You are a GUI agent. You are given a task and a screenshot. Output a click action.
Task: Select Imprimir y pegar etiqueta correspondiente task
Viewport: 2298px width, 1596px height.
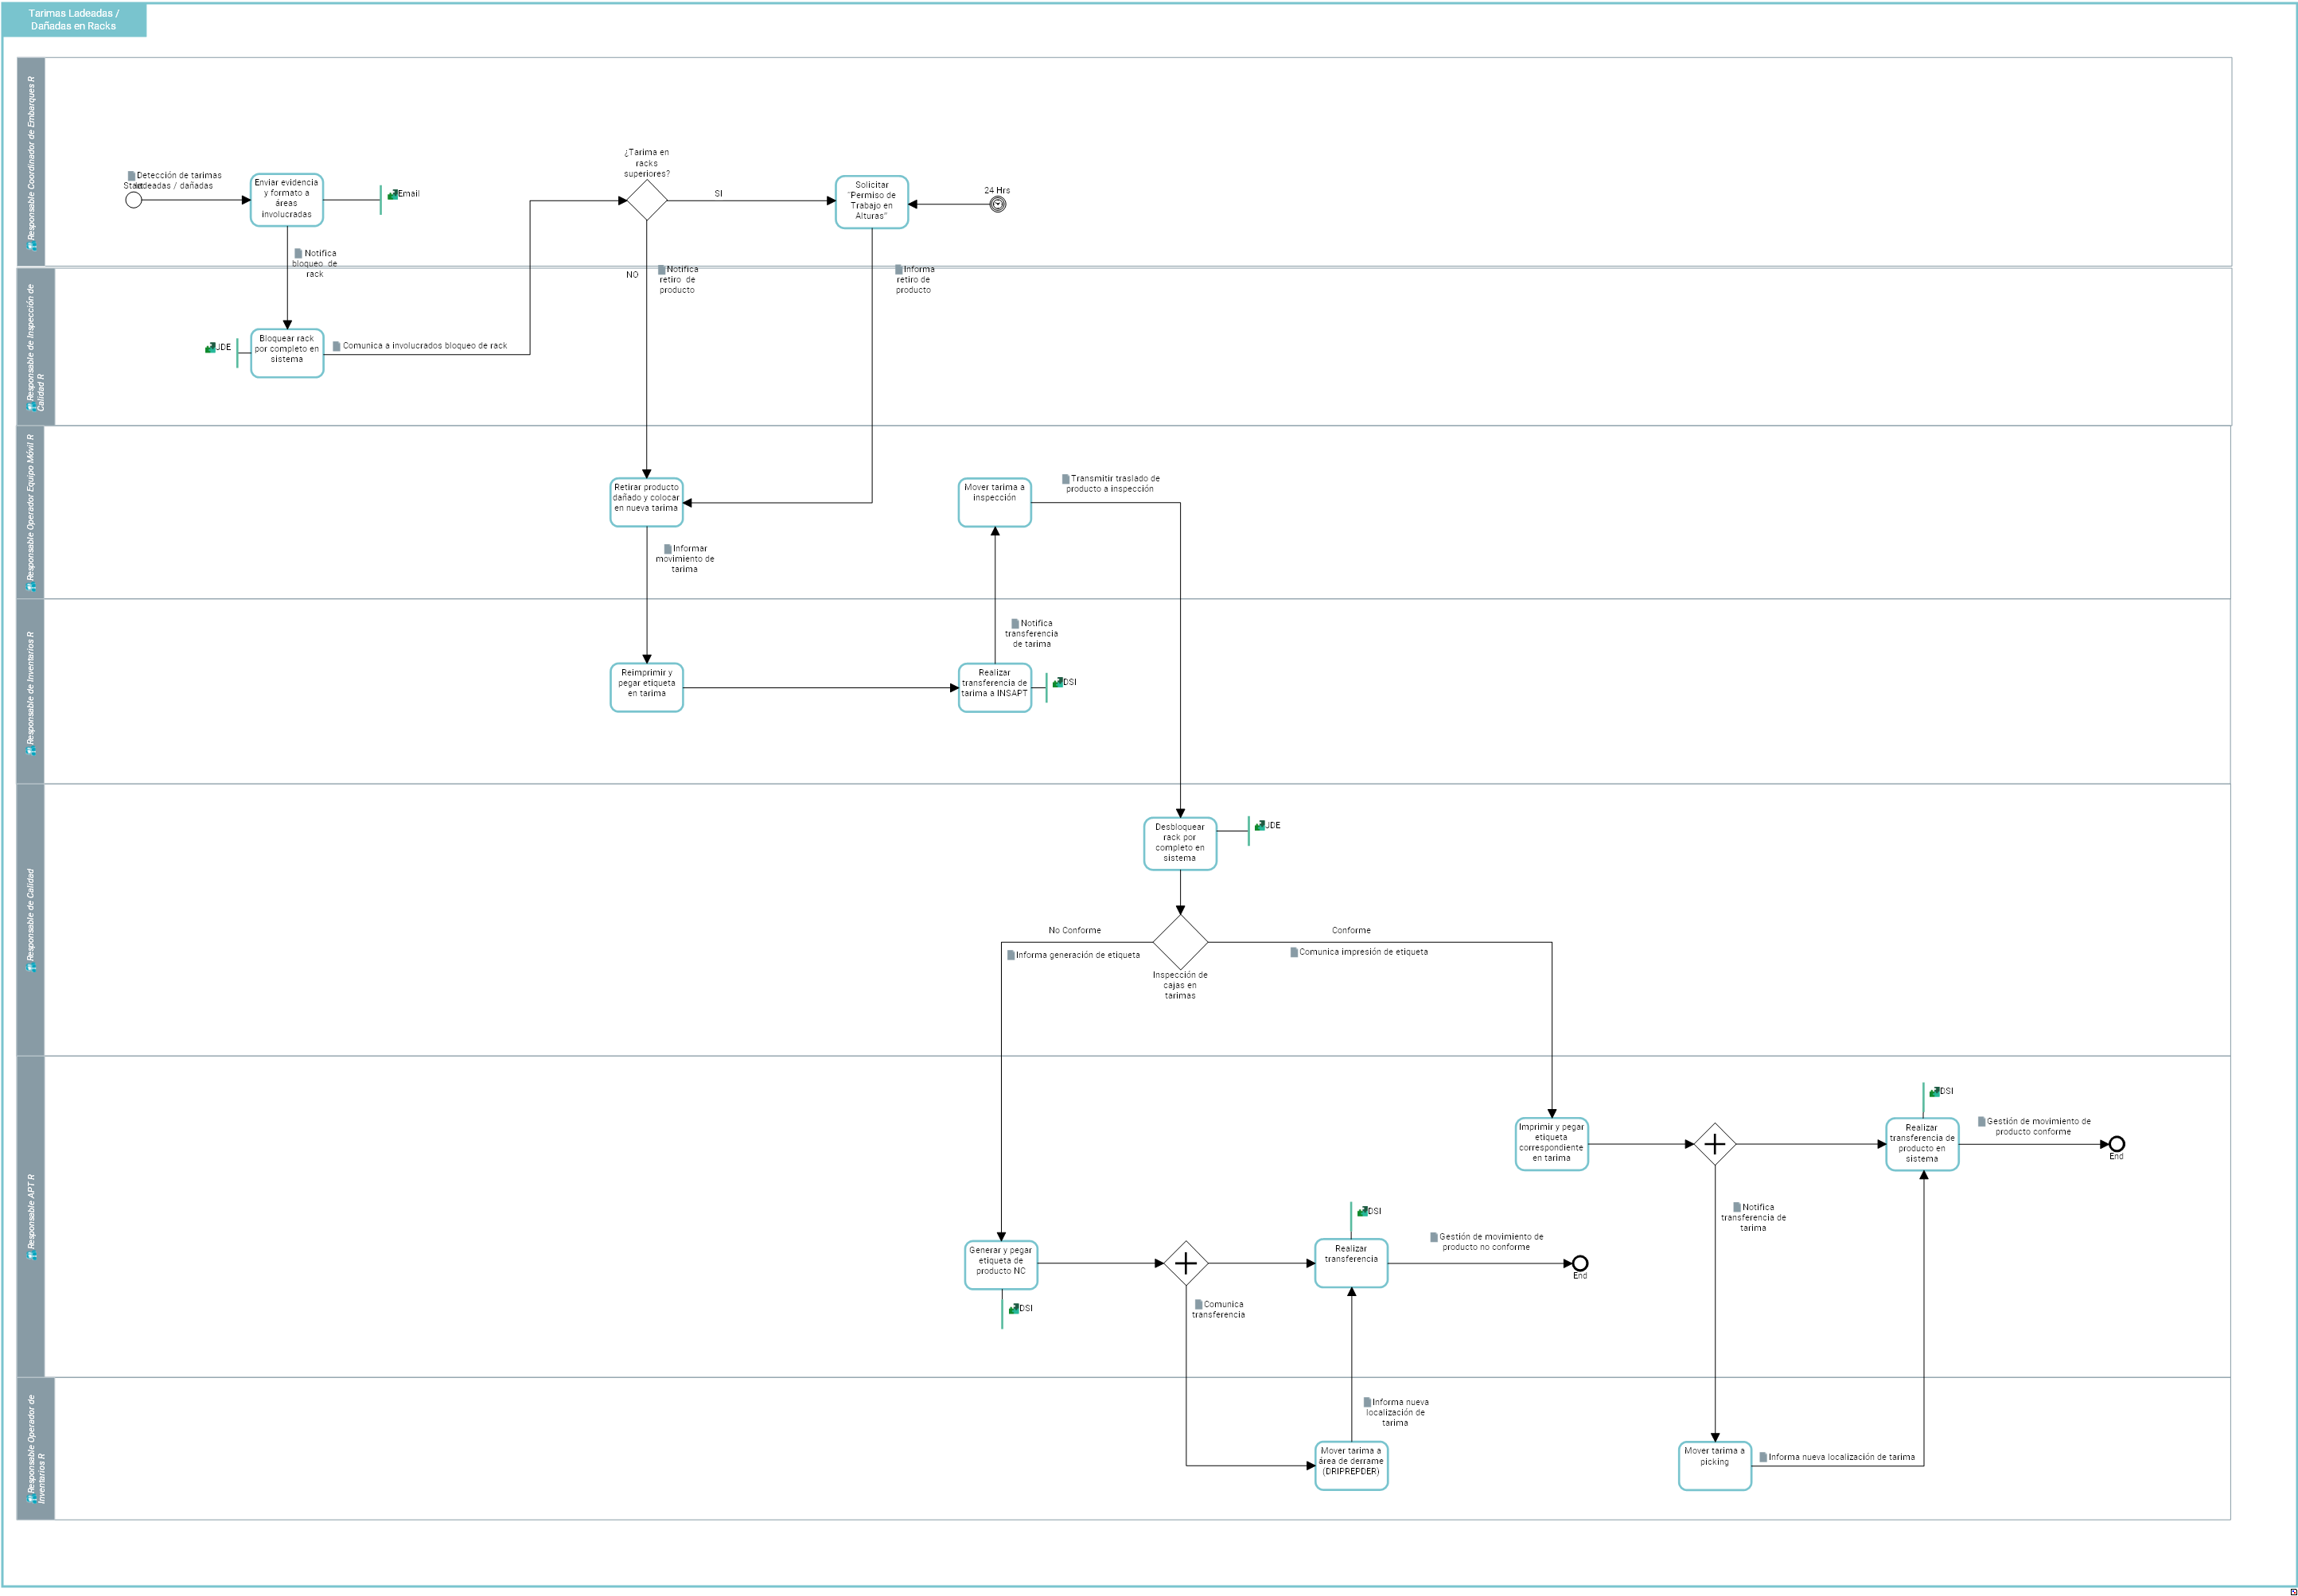click(1552, 1144)
